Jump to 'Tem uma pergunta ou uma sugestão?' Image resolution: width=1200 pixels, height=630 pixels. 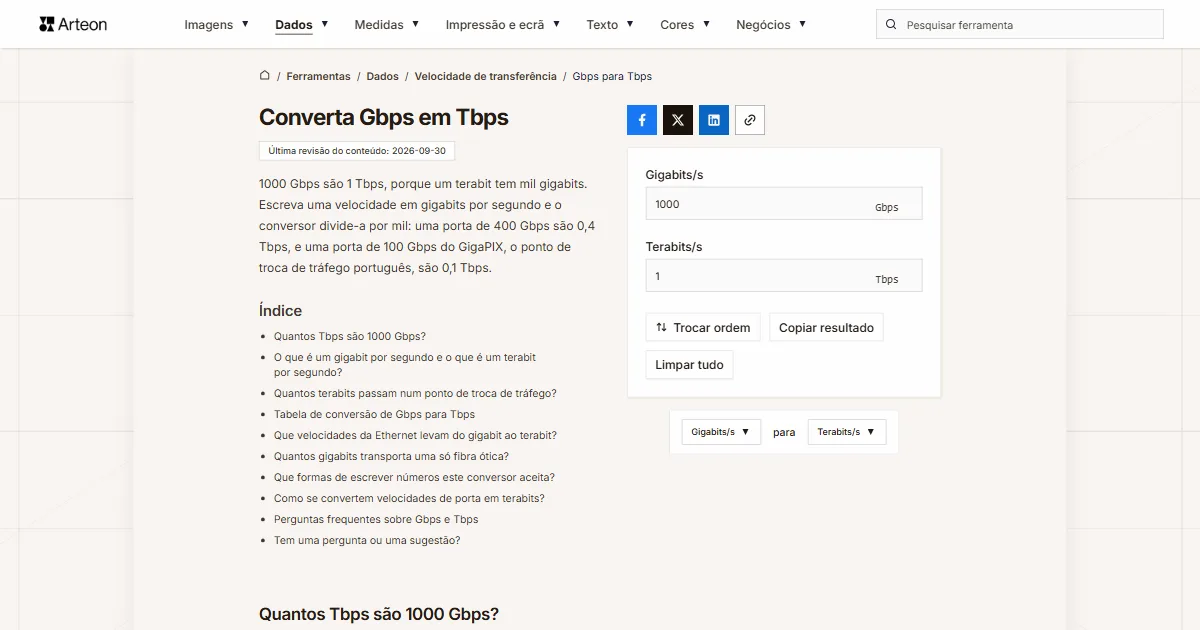[367, 540]
